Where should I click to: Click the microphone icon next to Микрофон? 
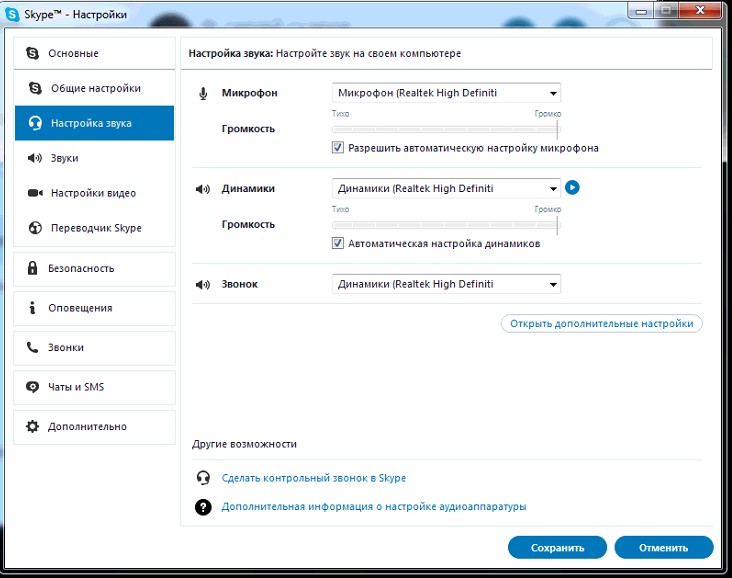(203, 93)
